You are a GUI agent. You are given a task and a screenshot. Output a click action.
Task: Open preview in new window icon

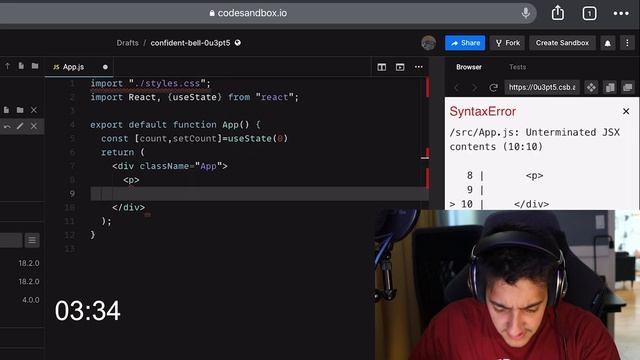point(628,87)
